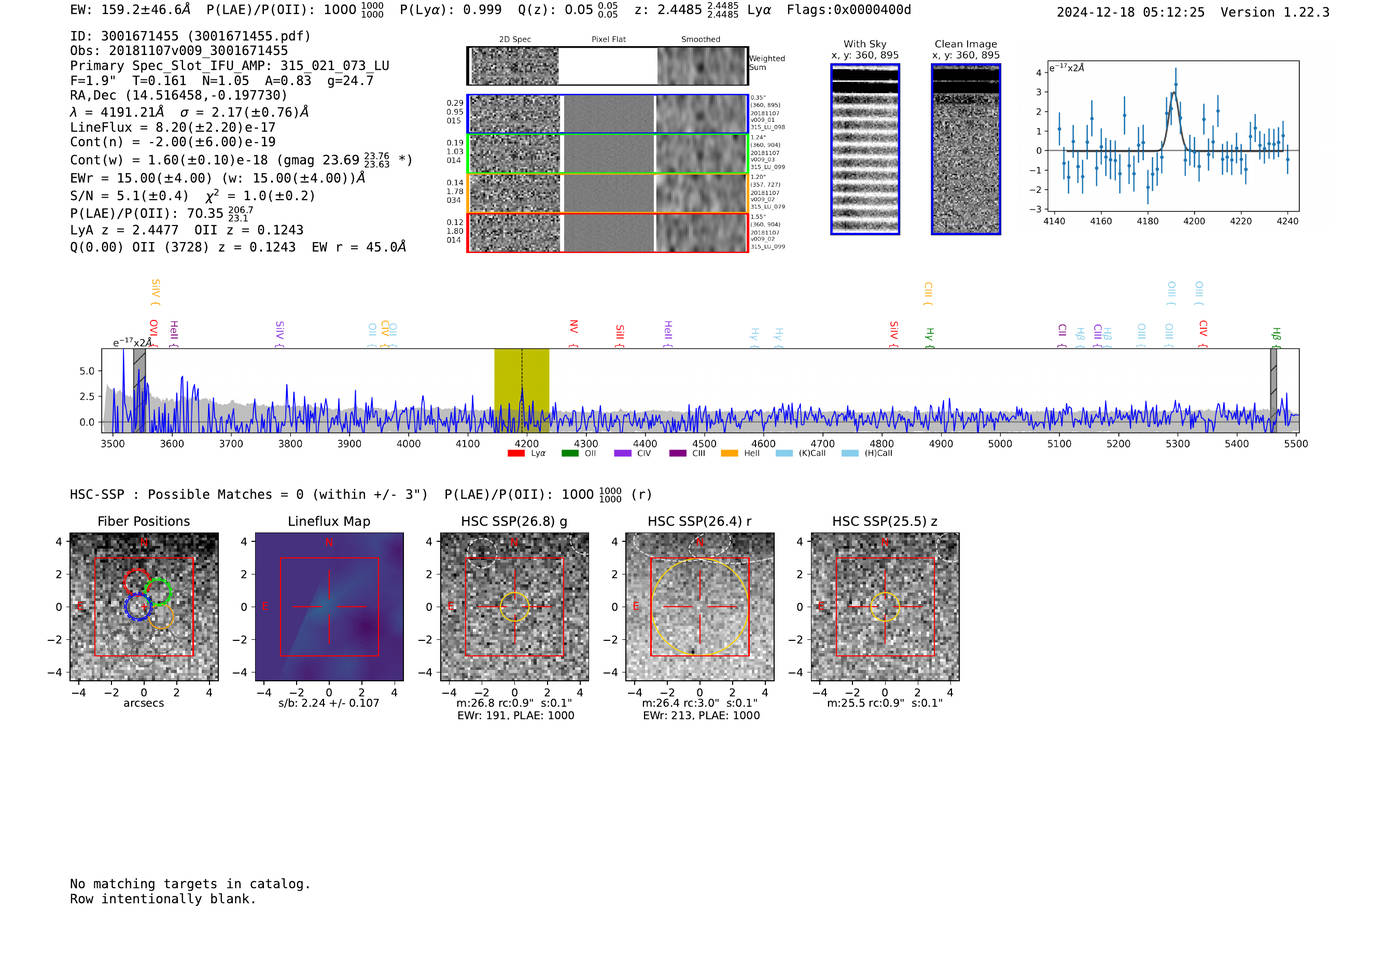Screen dimensions: 1400x953
Task: Click the EWr: 191, PLAE: 1000 caption
Action: pos(516,716)
